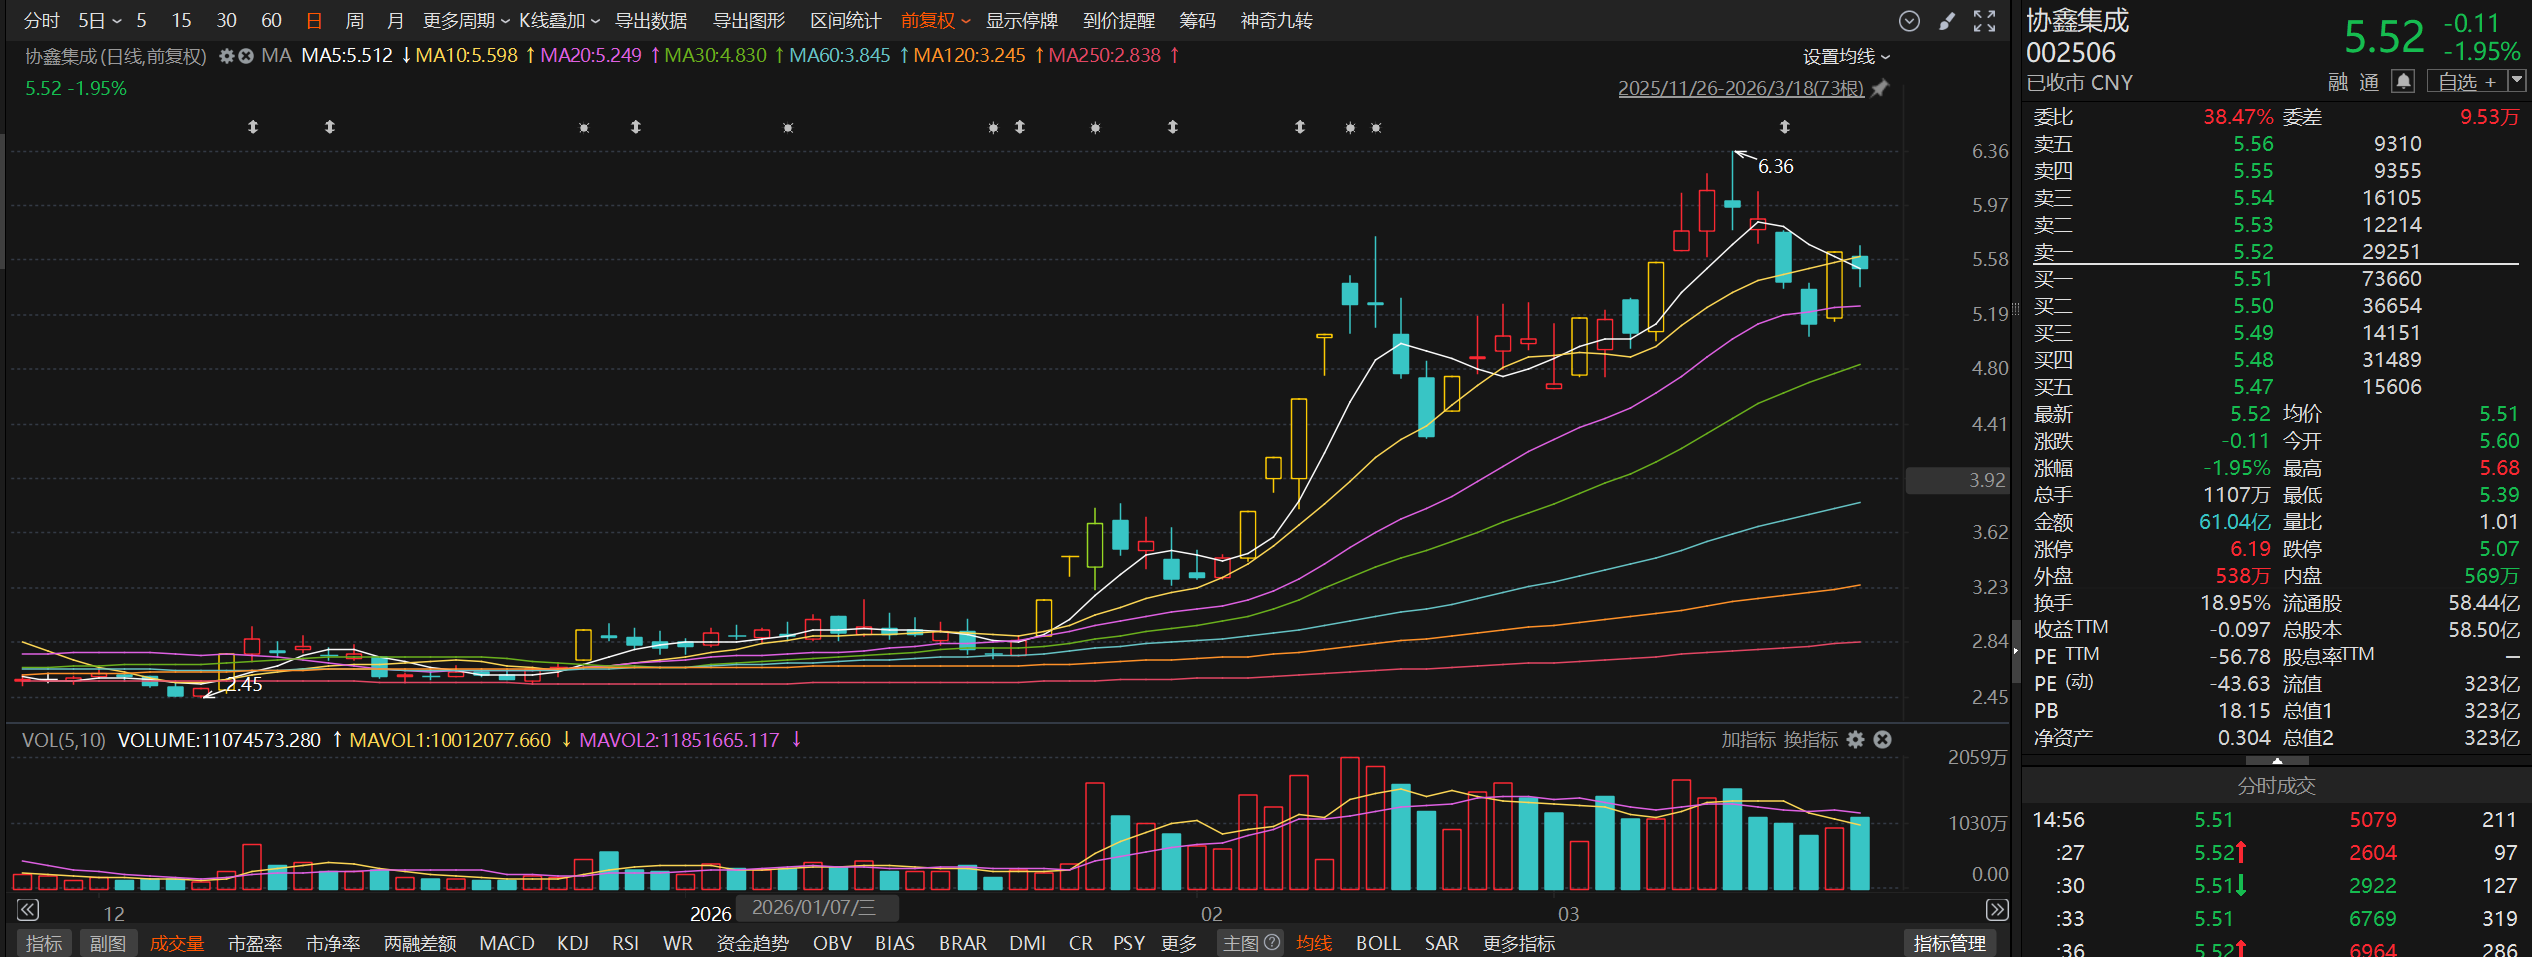
Task: Expand the 设置均线 moving average dropdown
Action: [x=1846, y=57]
